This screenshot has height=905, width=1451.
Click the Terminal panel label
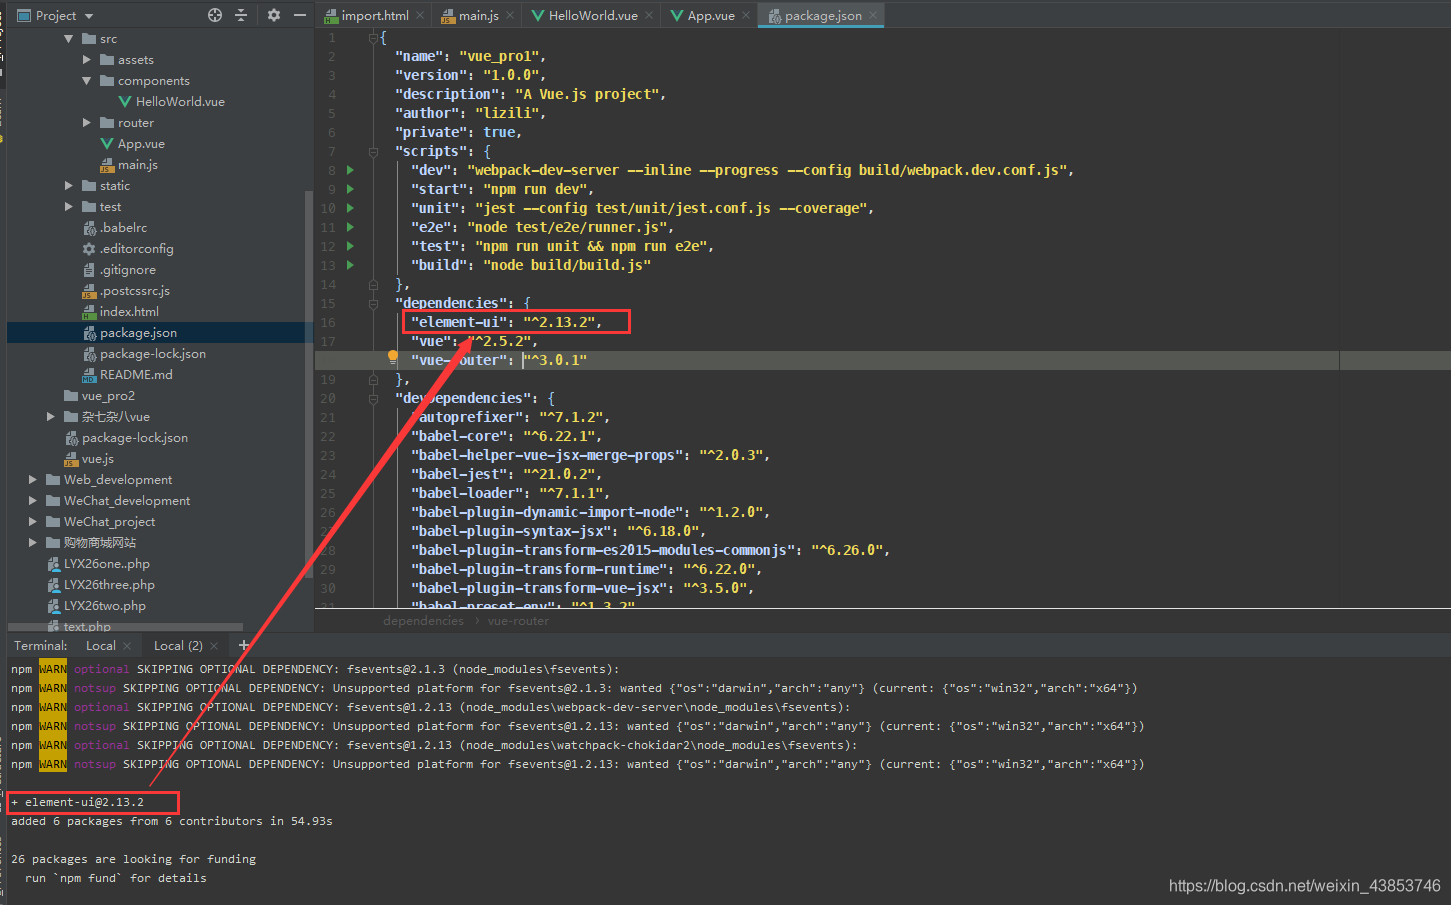[41, 646]
